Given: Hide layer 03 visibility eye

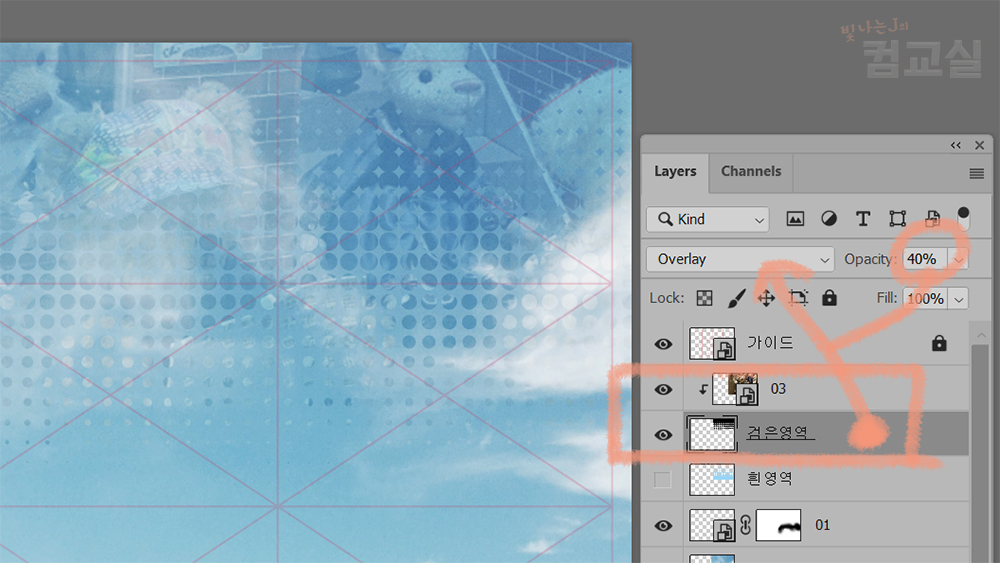Looking at the screenshot, I should click(663, 390).
